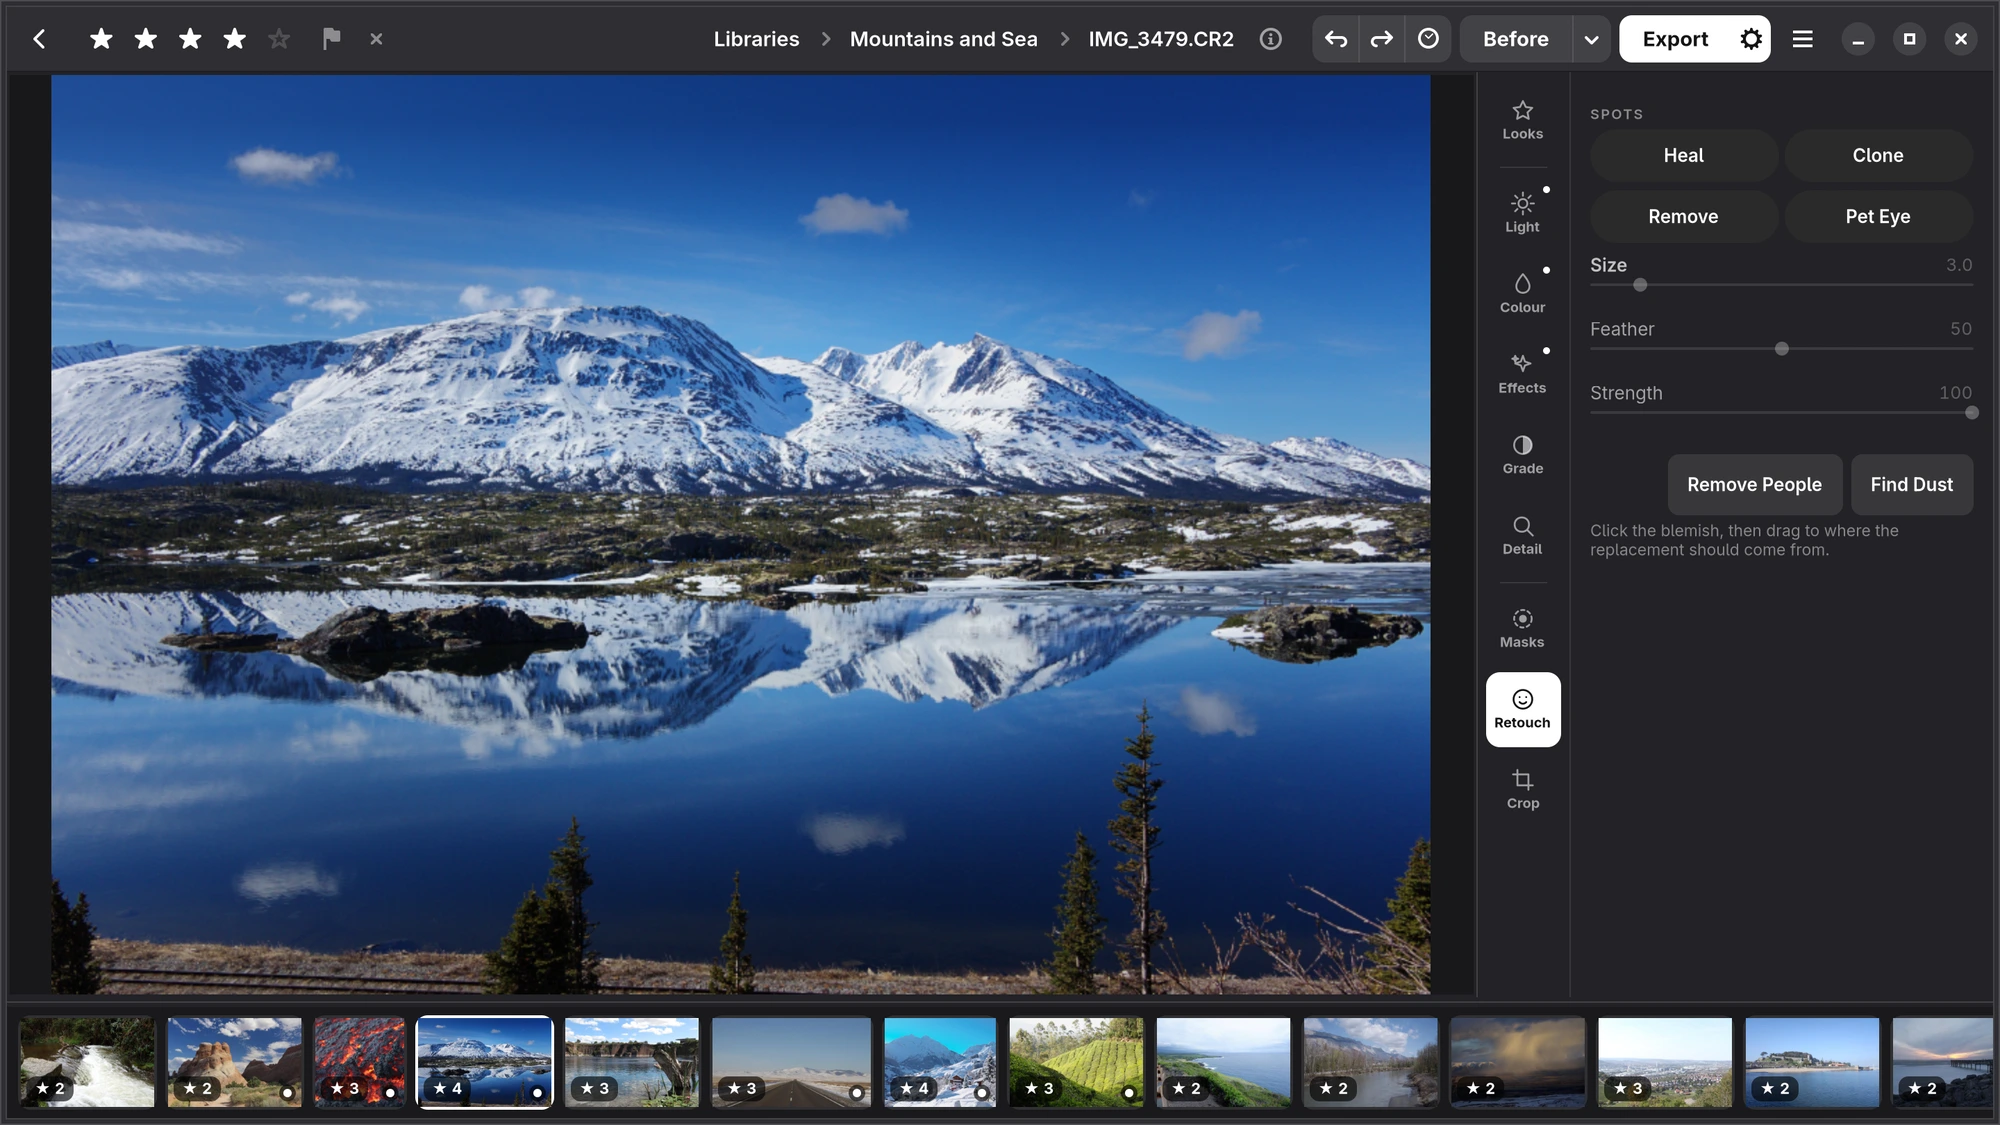Set rating to one star
The image size is (2000, 1125).
(x=101, y=39)
